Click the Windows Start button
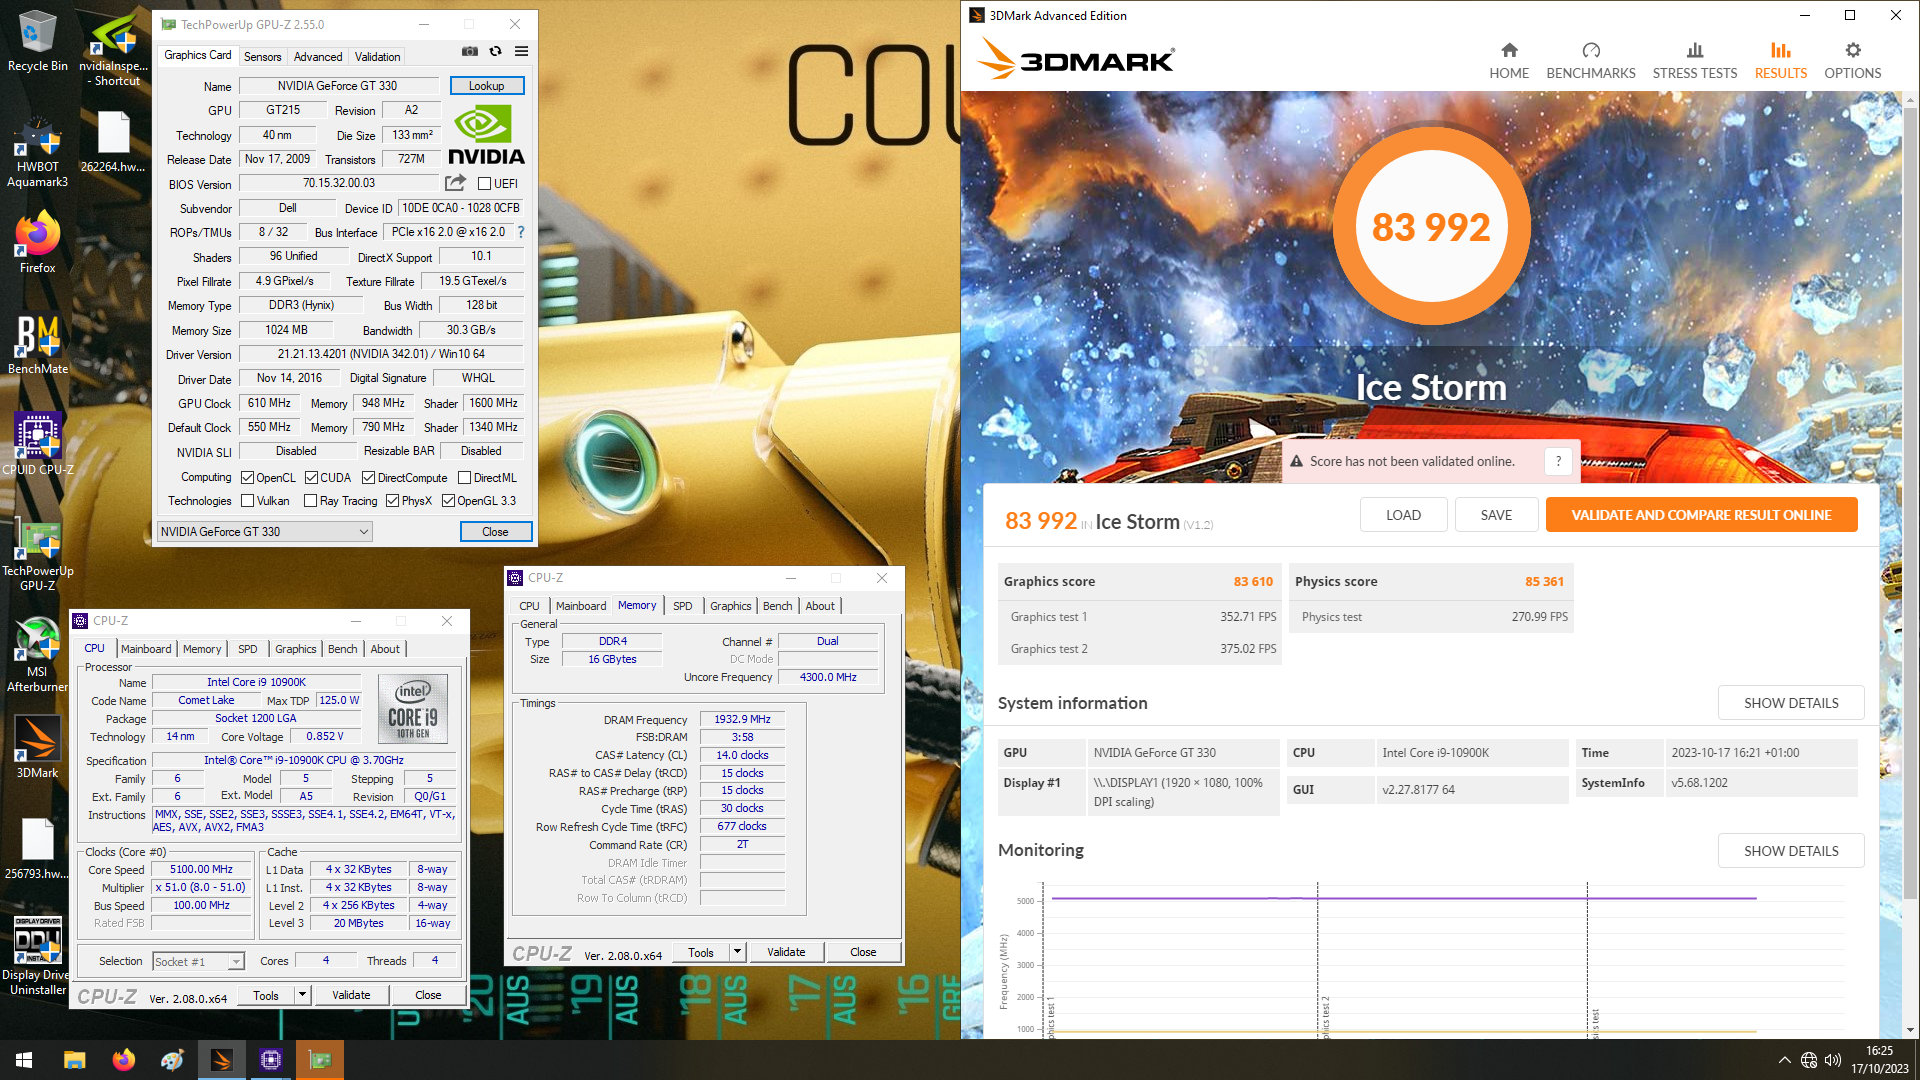 coord(24,1060)
